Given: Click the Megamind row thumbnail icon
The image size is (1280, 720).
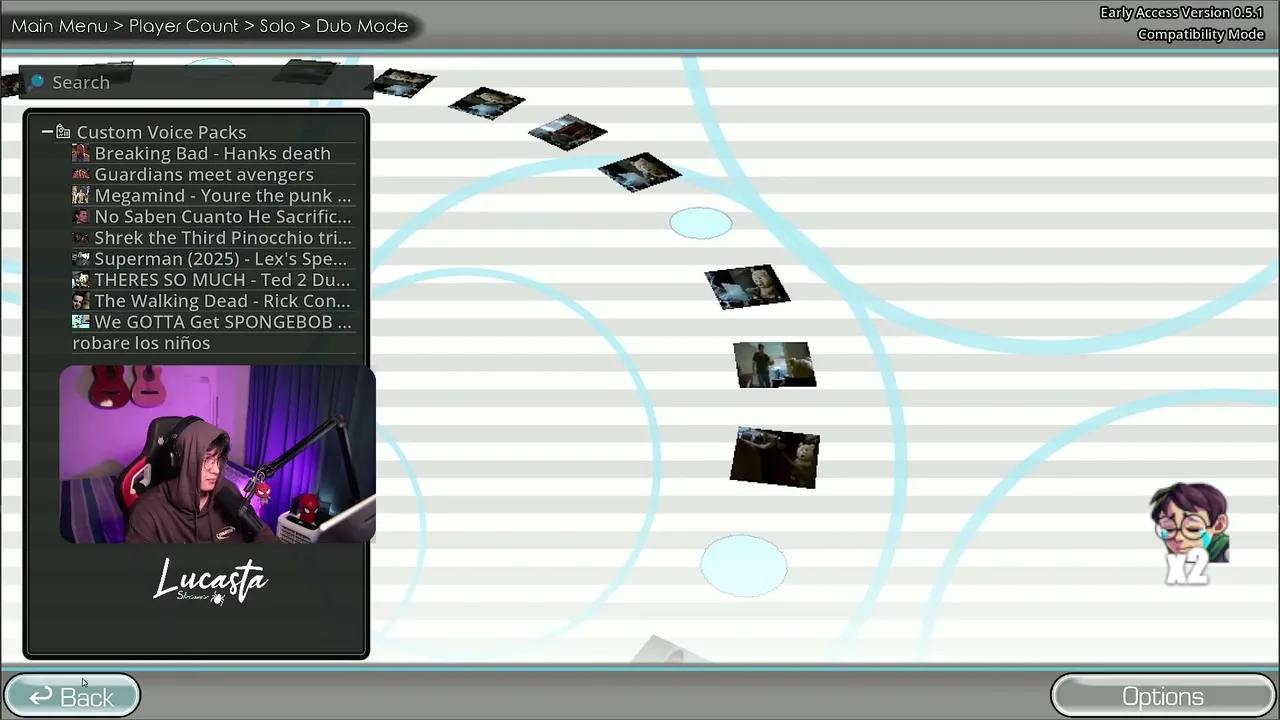Looking at the screenshot, I should point(81,195).
